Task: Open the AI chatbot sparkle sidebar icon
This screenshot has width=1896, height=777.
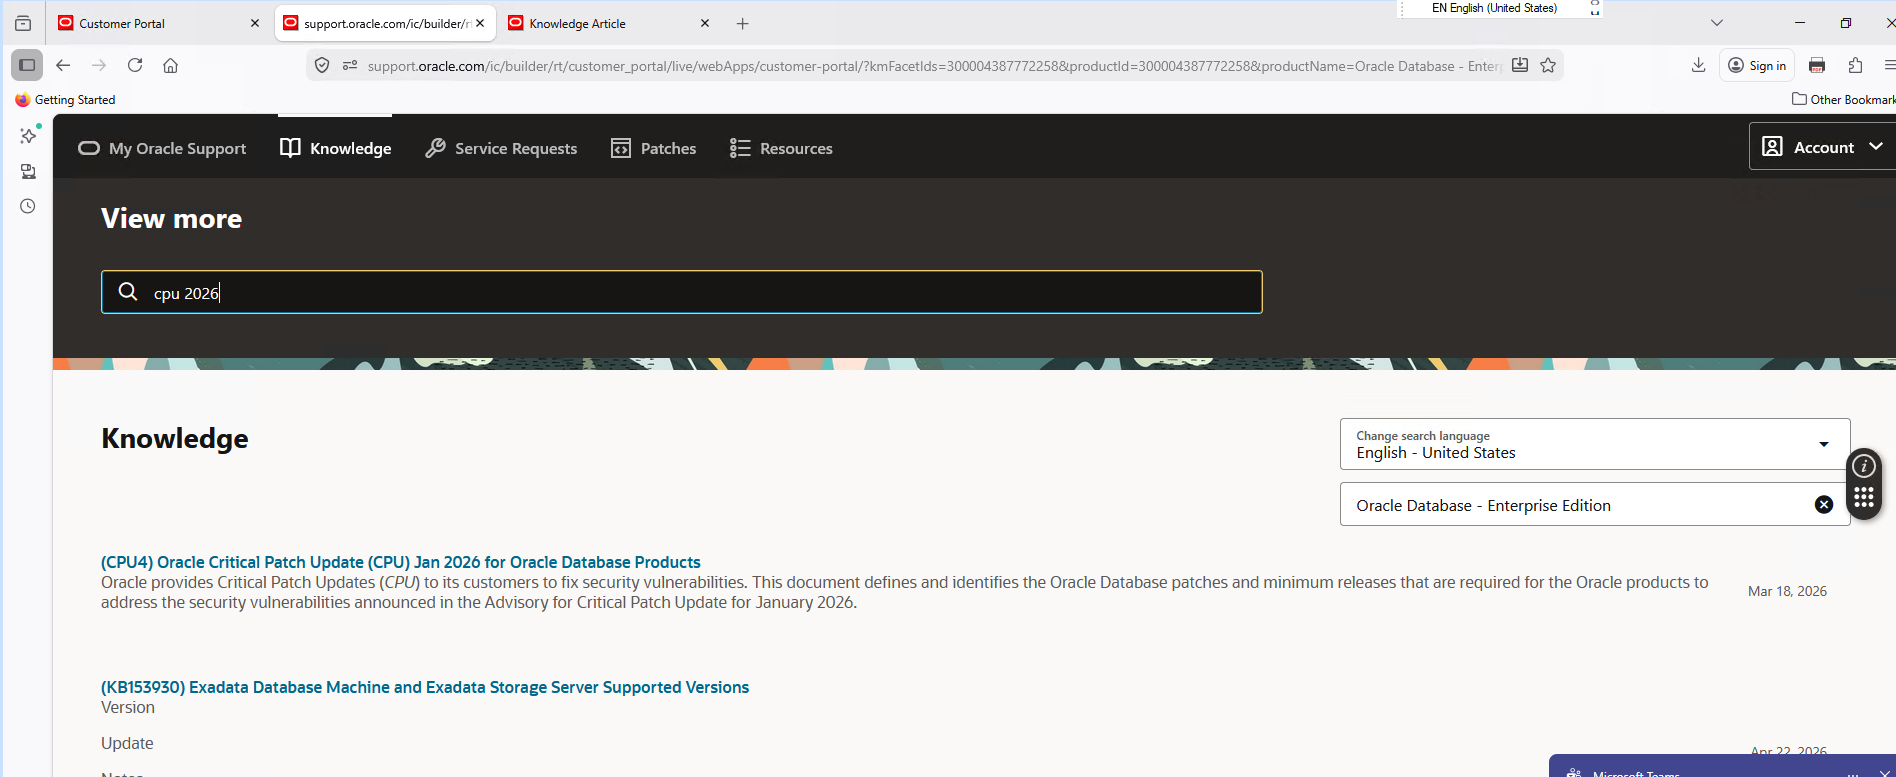Action: [28, 135]
